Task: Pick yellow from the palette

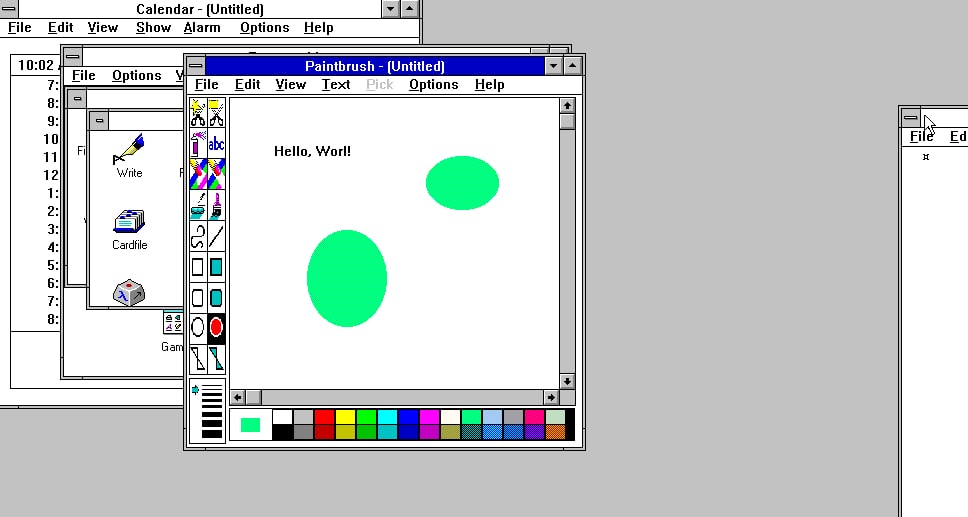Action: click(x=345, y=417)
